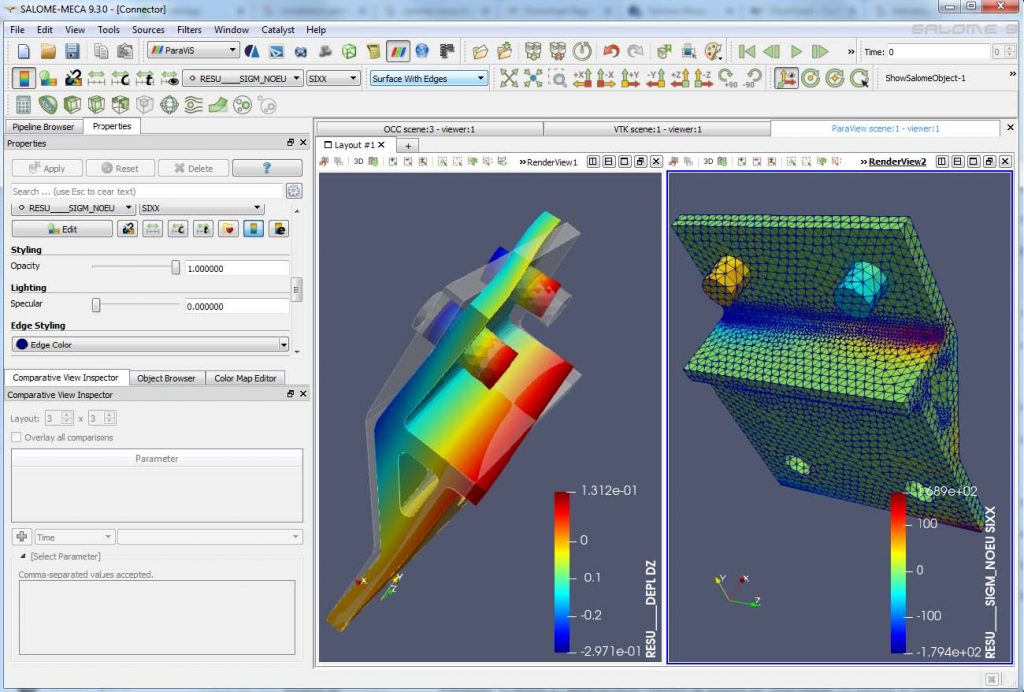Viewport: 1024px width, 692px height.
Task: Click the Reset Camera icon
Action: click(509, 78)
